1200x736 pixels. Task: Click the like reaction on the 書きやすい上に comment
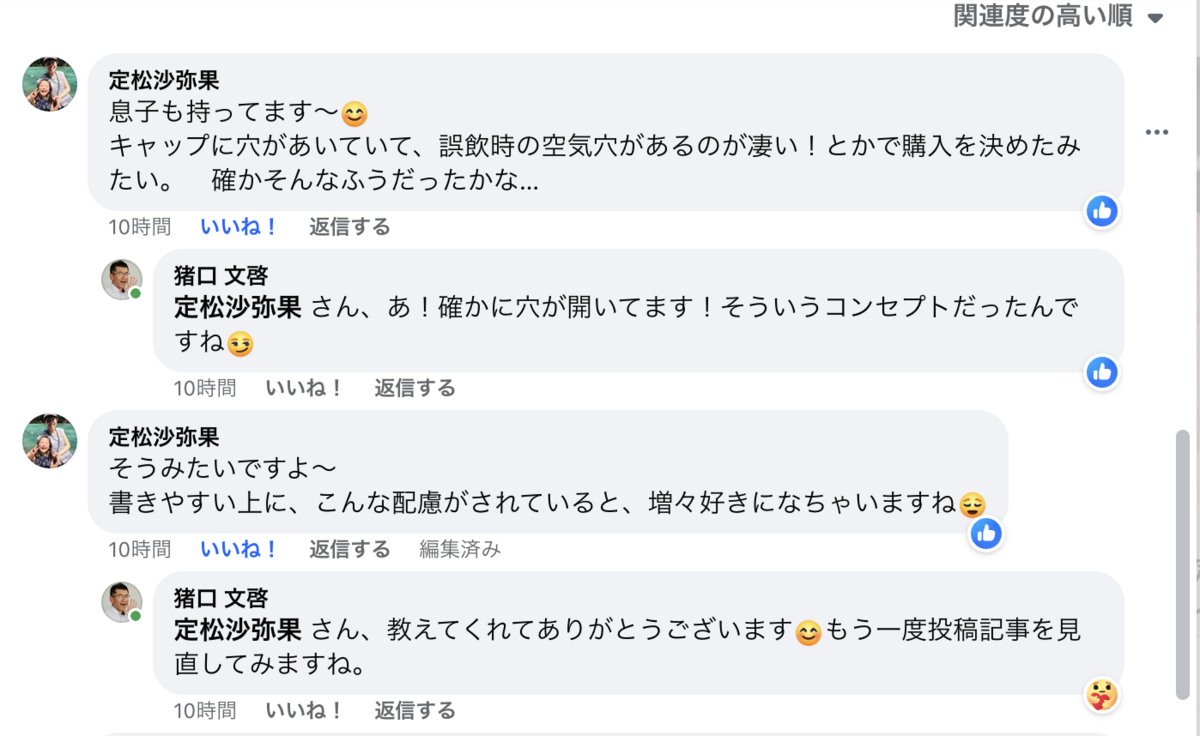coord(986,533)
